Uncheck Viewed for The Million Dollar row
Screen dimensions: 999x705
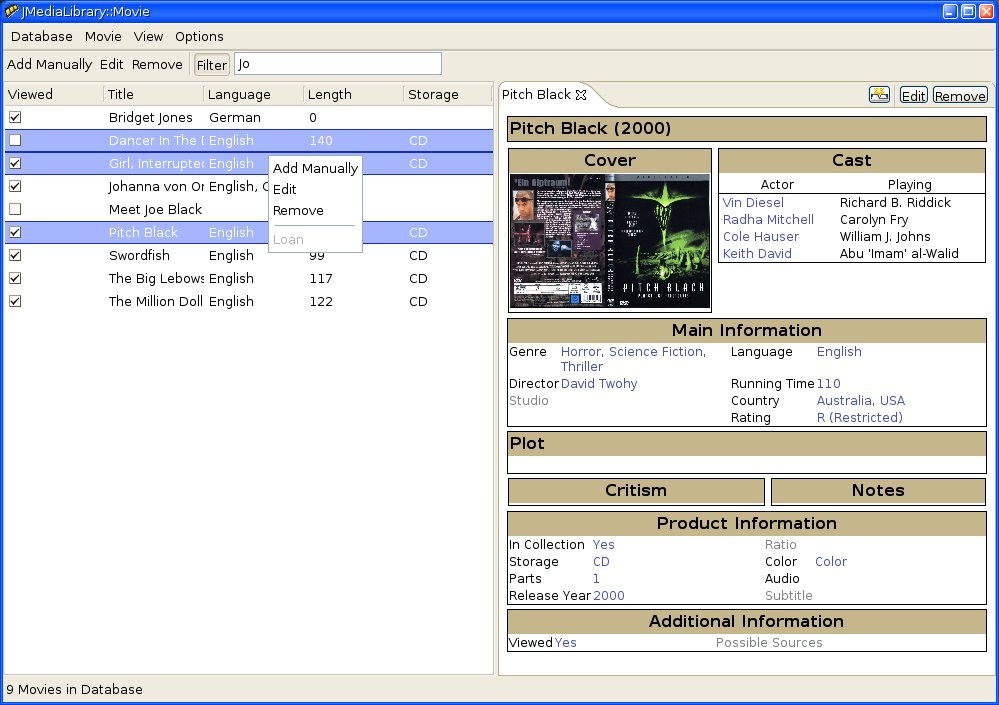[15, 302]
